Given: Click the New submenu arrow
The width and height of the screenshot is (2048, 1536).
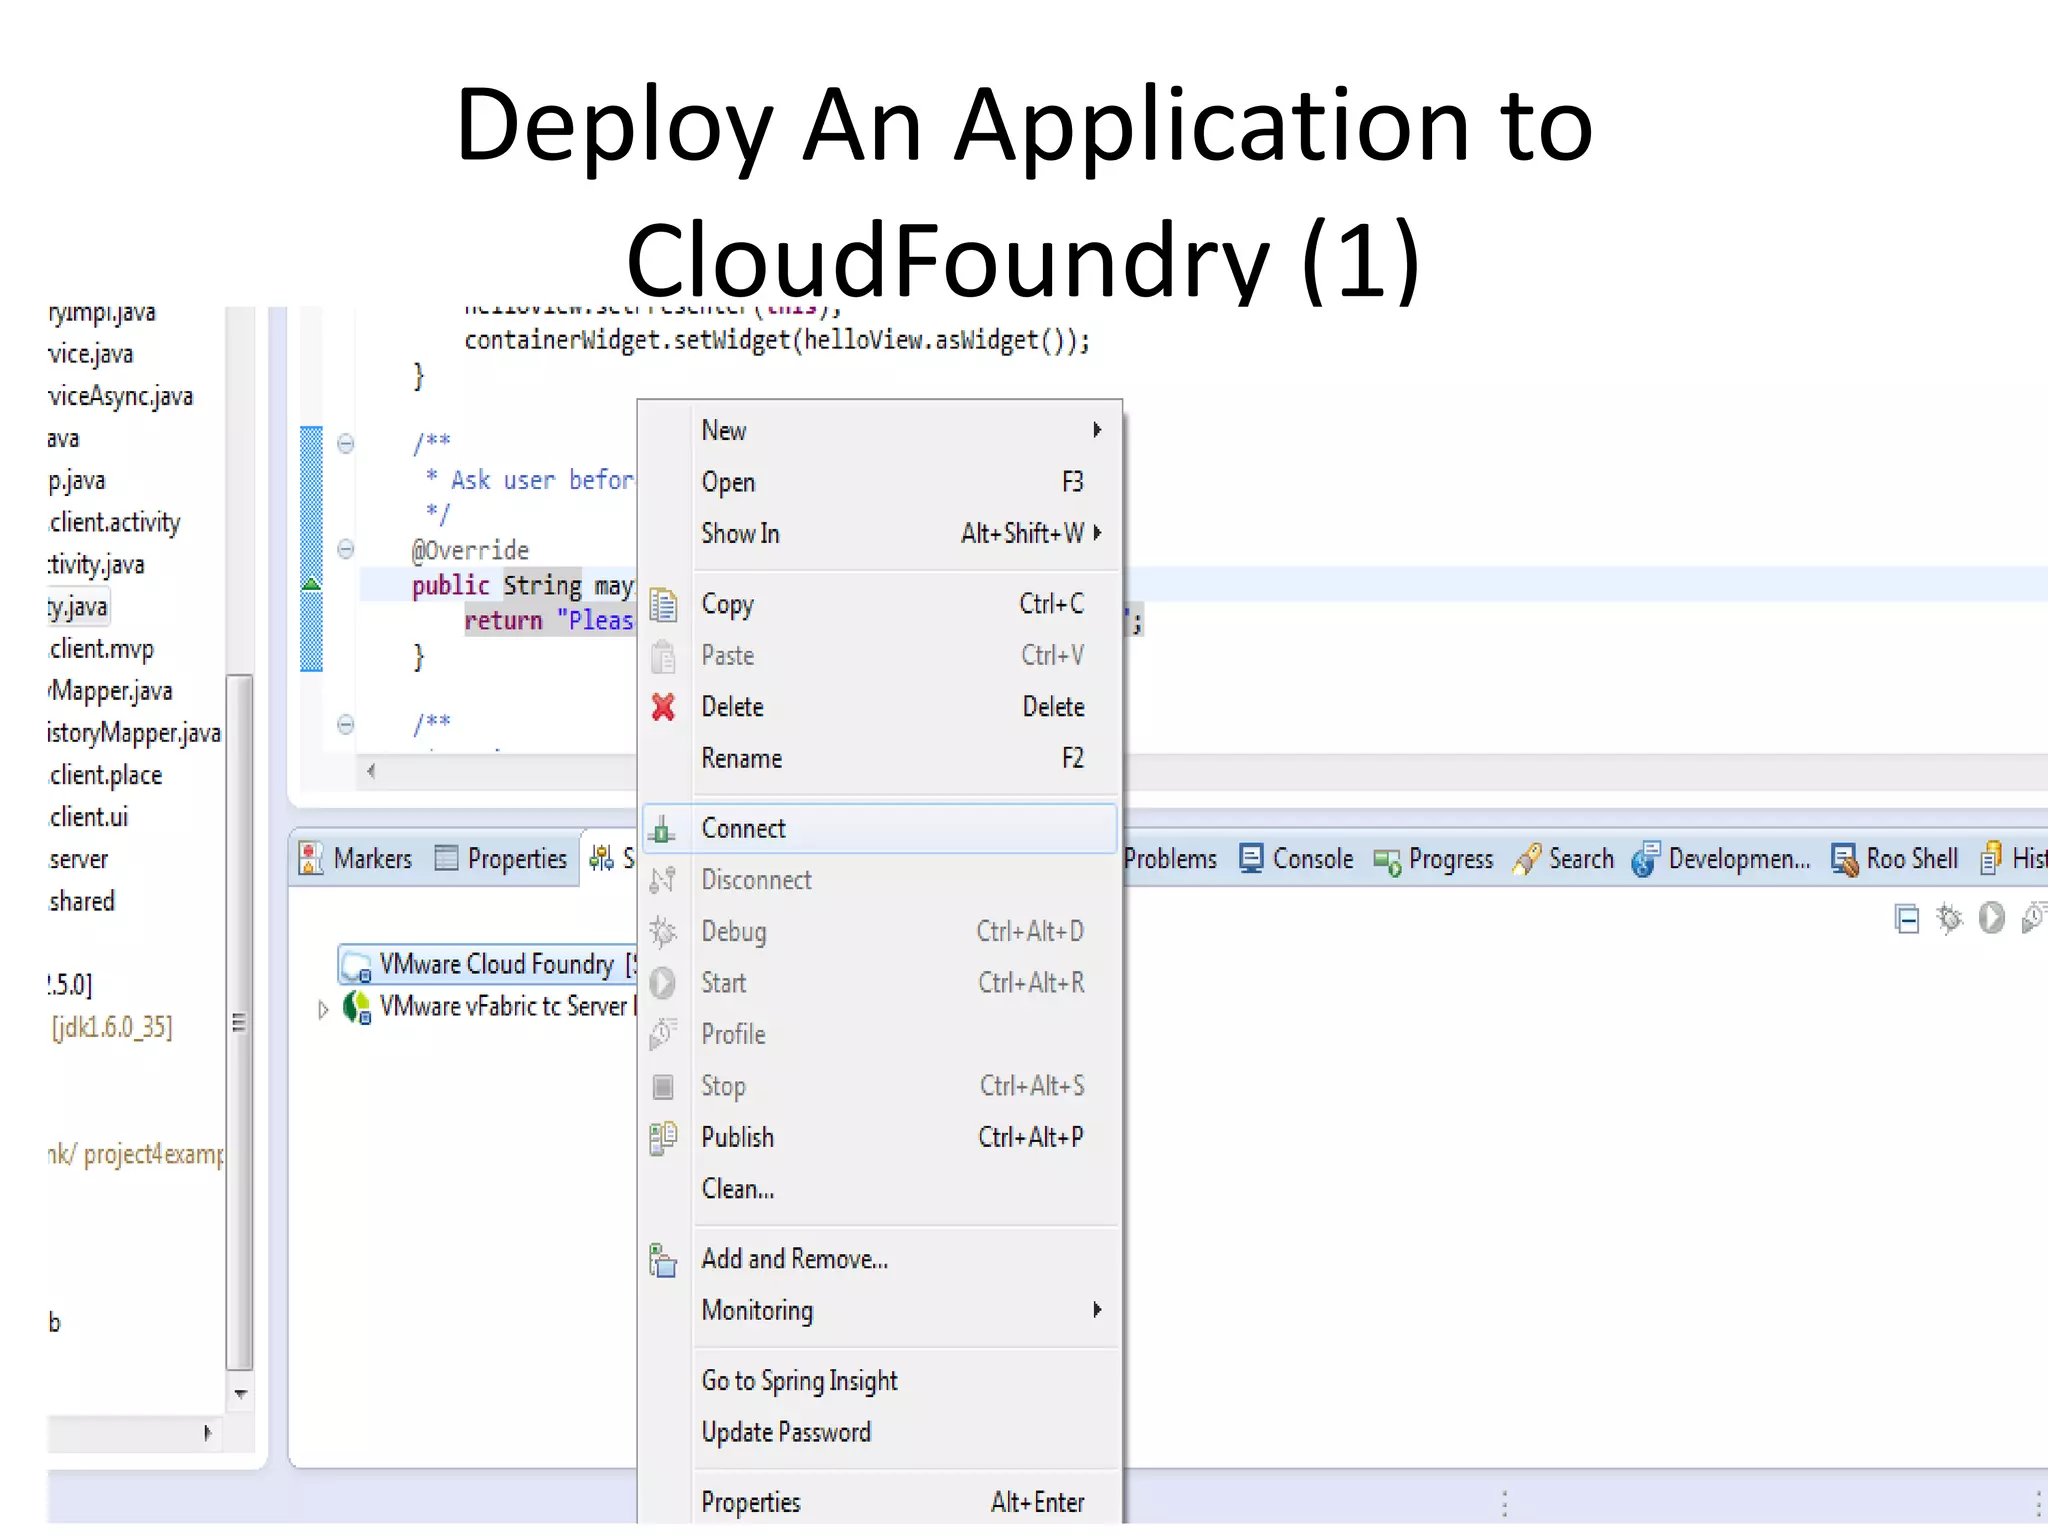Looking at the screenshot, I should [1097, 430].
